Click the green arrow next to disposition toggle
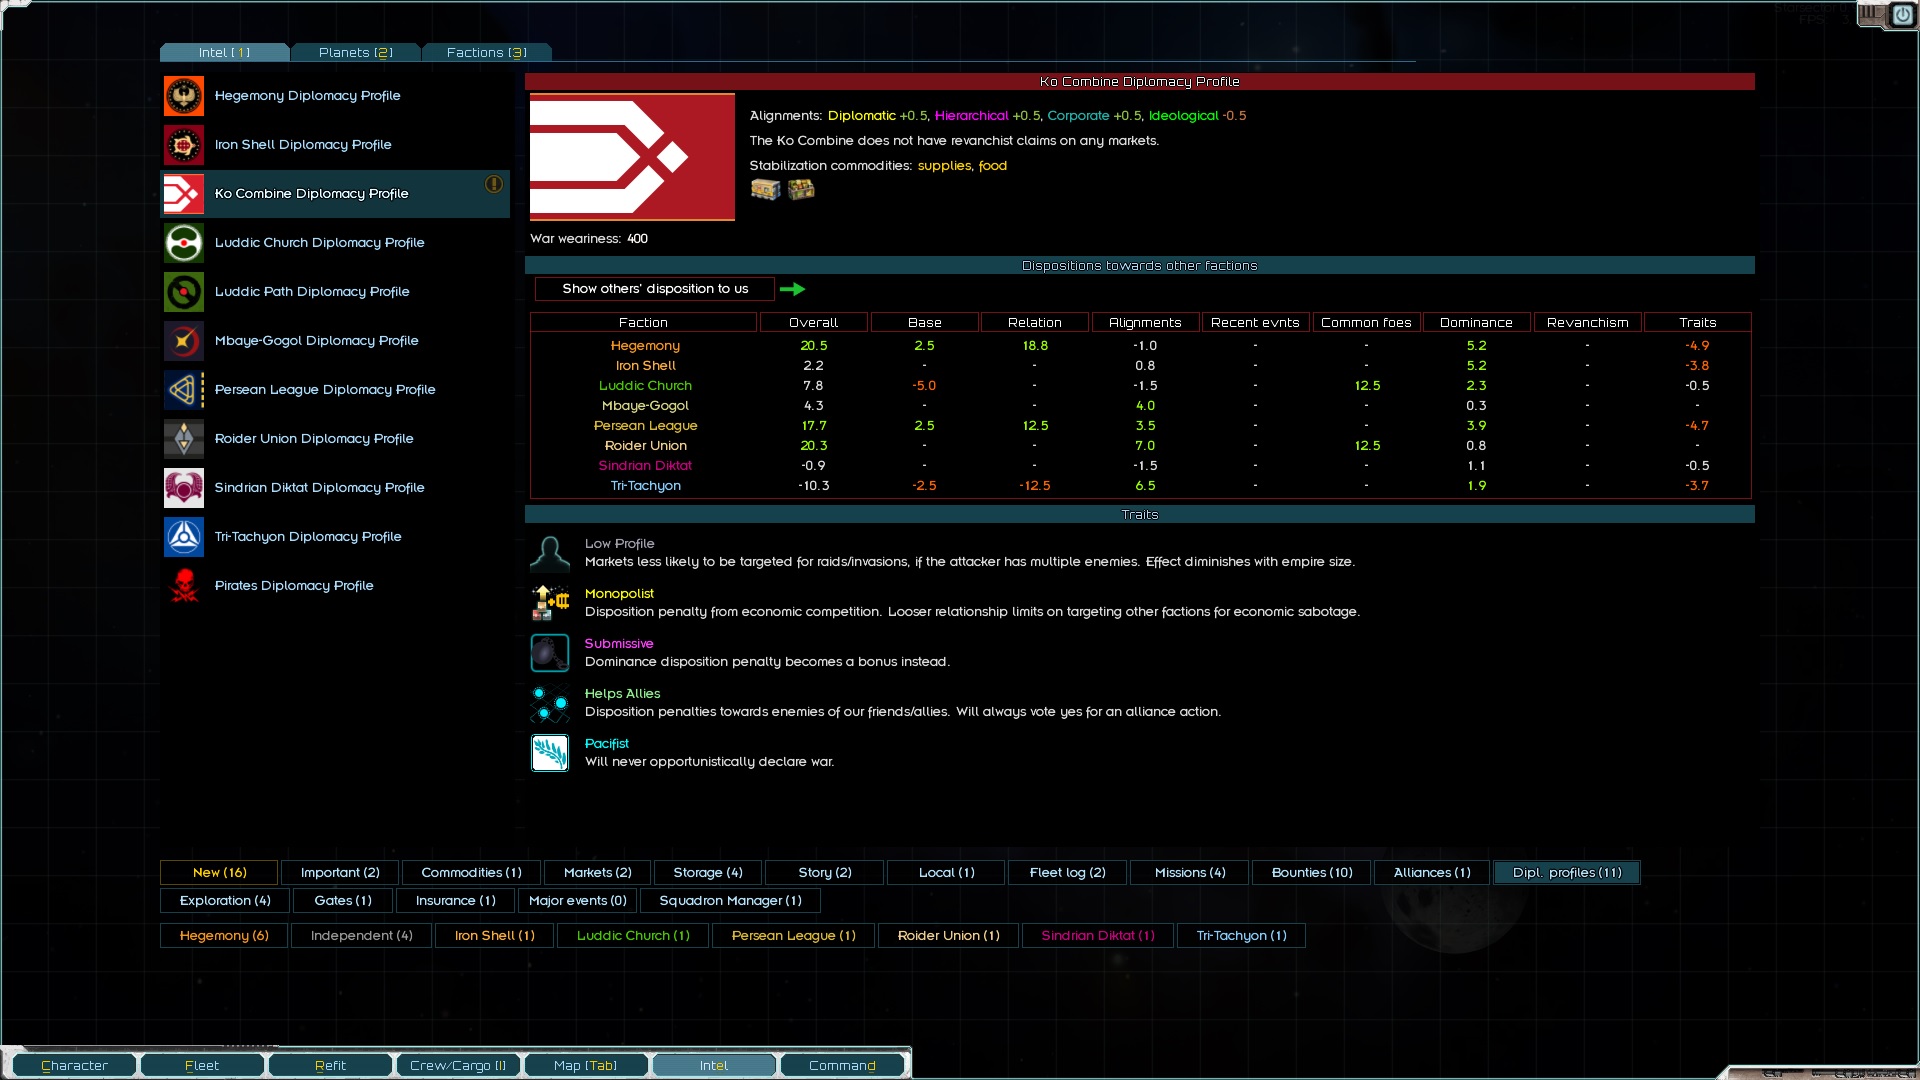 [x=792, y=289]
